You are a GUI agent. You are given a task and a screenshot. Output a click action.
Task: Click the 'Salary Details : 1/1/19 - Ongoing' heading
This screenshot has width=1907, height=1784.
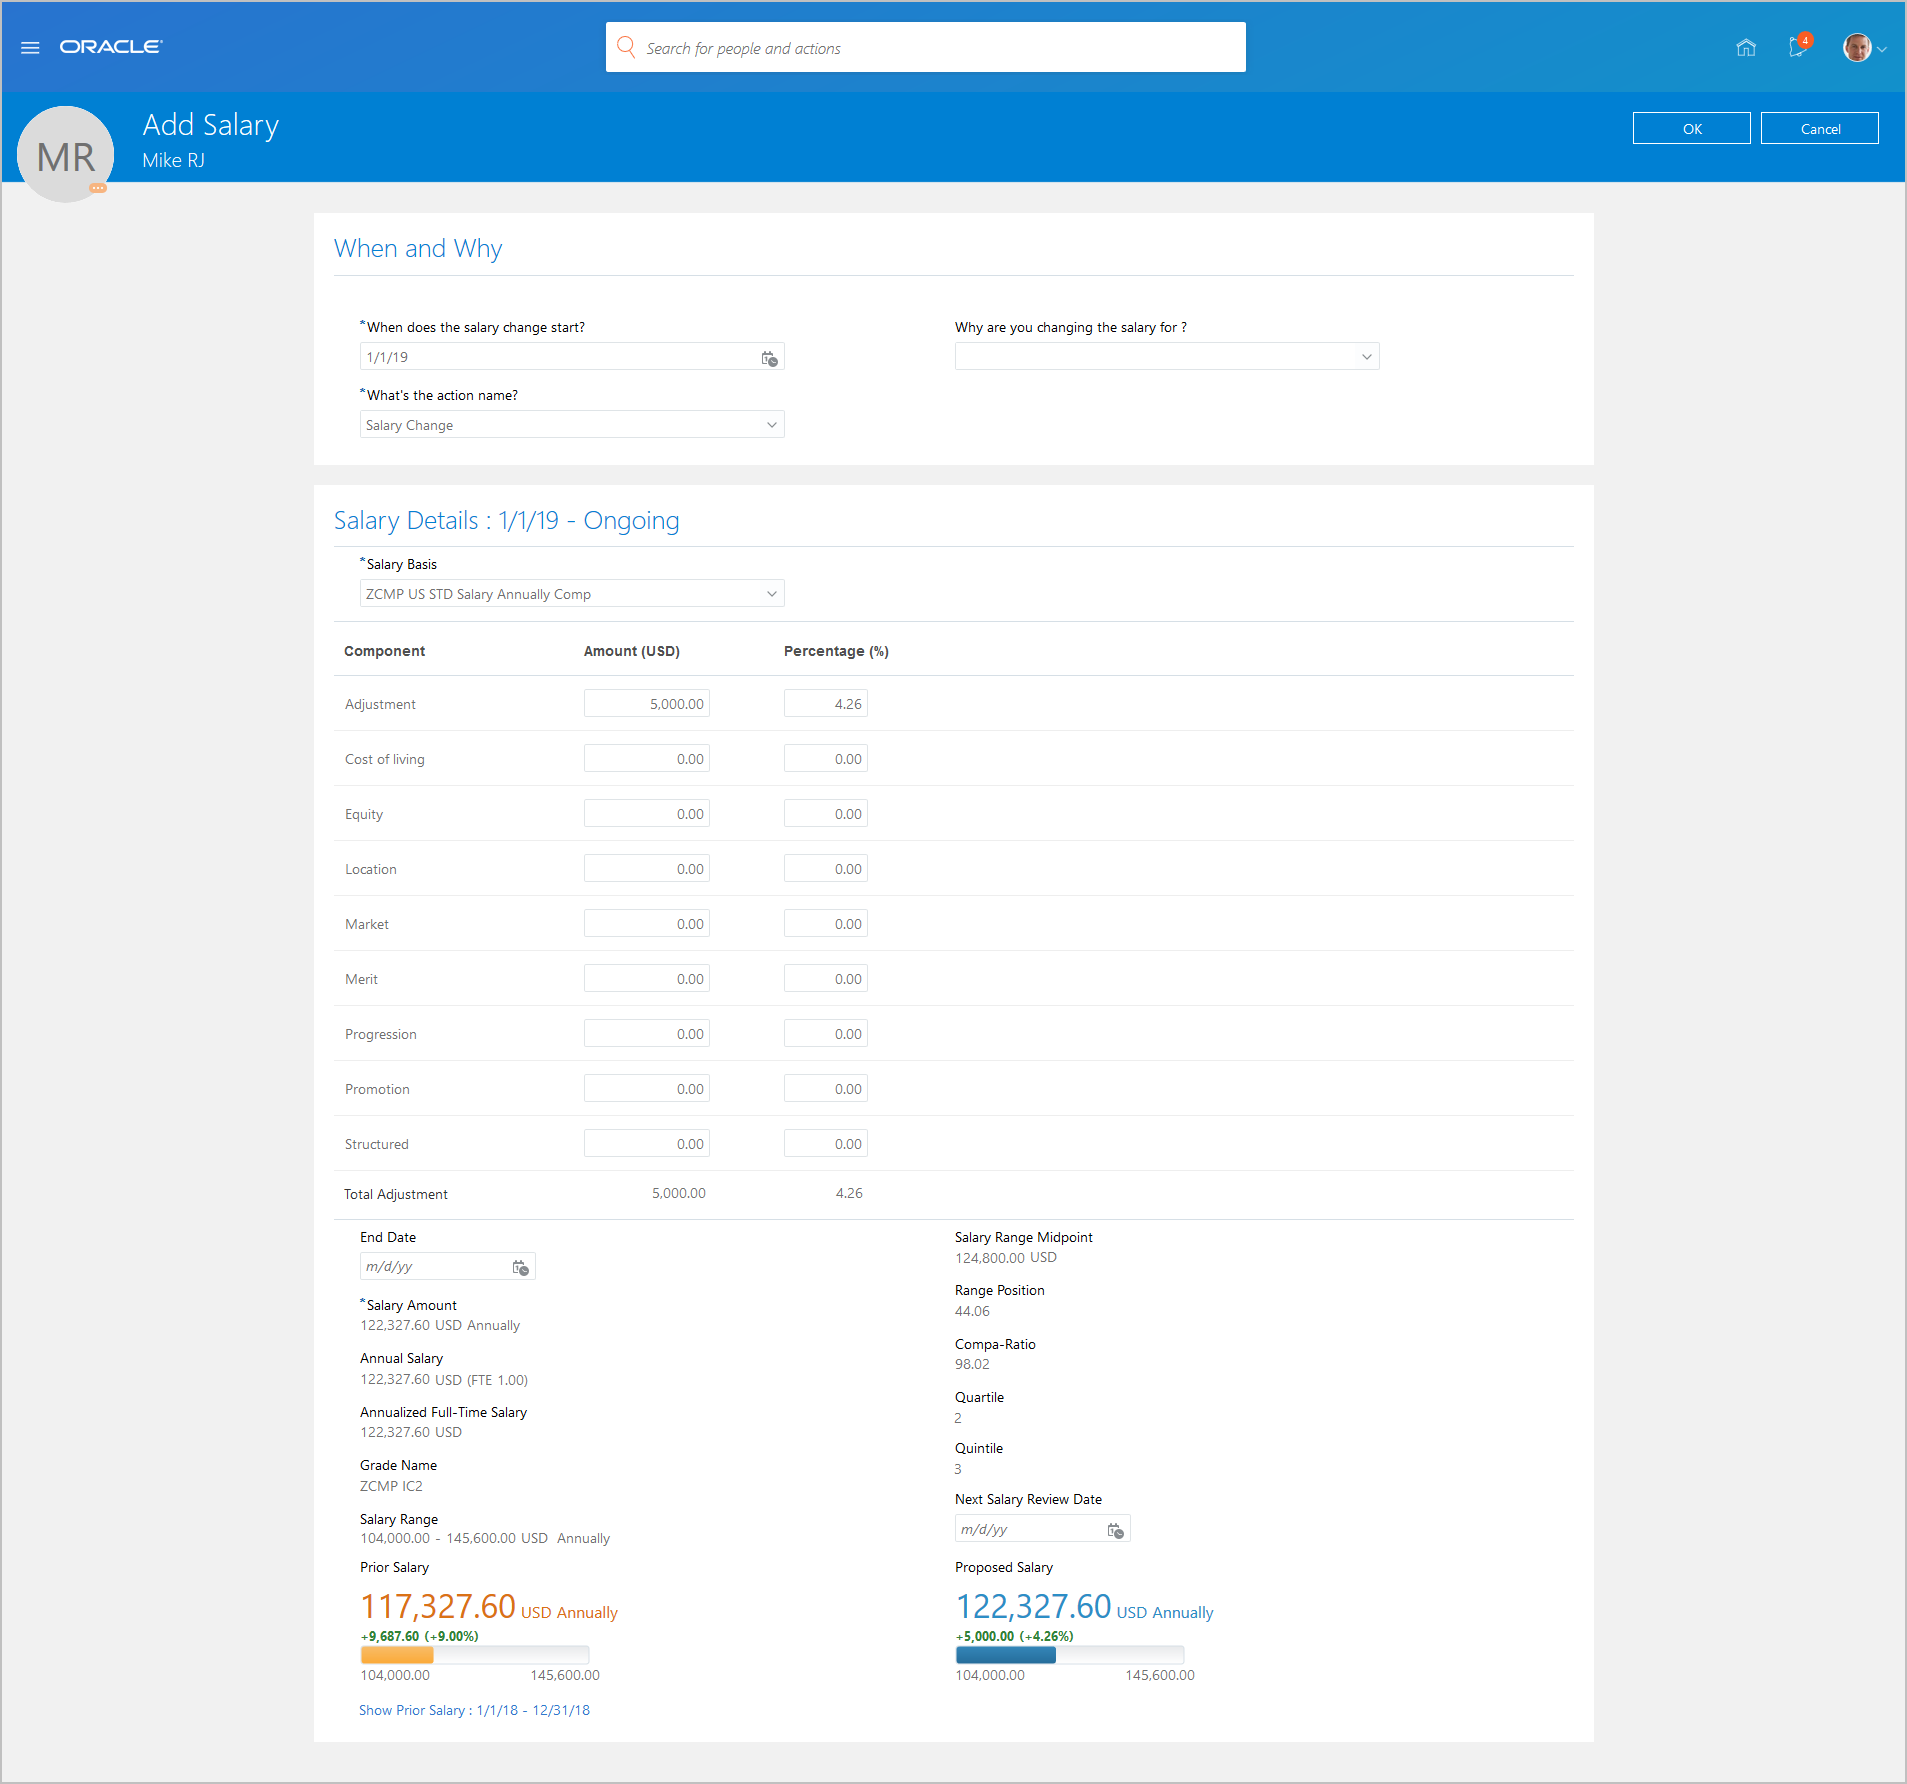pyautogui.click(x=507, y=521)
